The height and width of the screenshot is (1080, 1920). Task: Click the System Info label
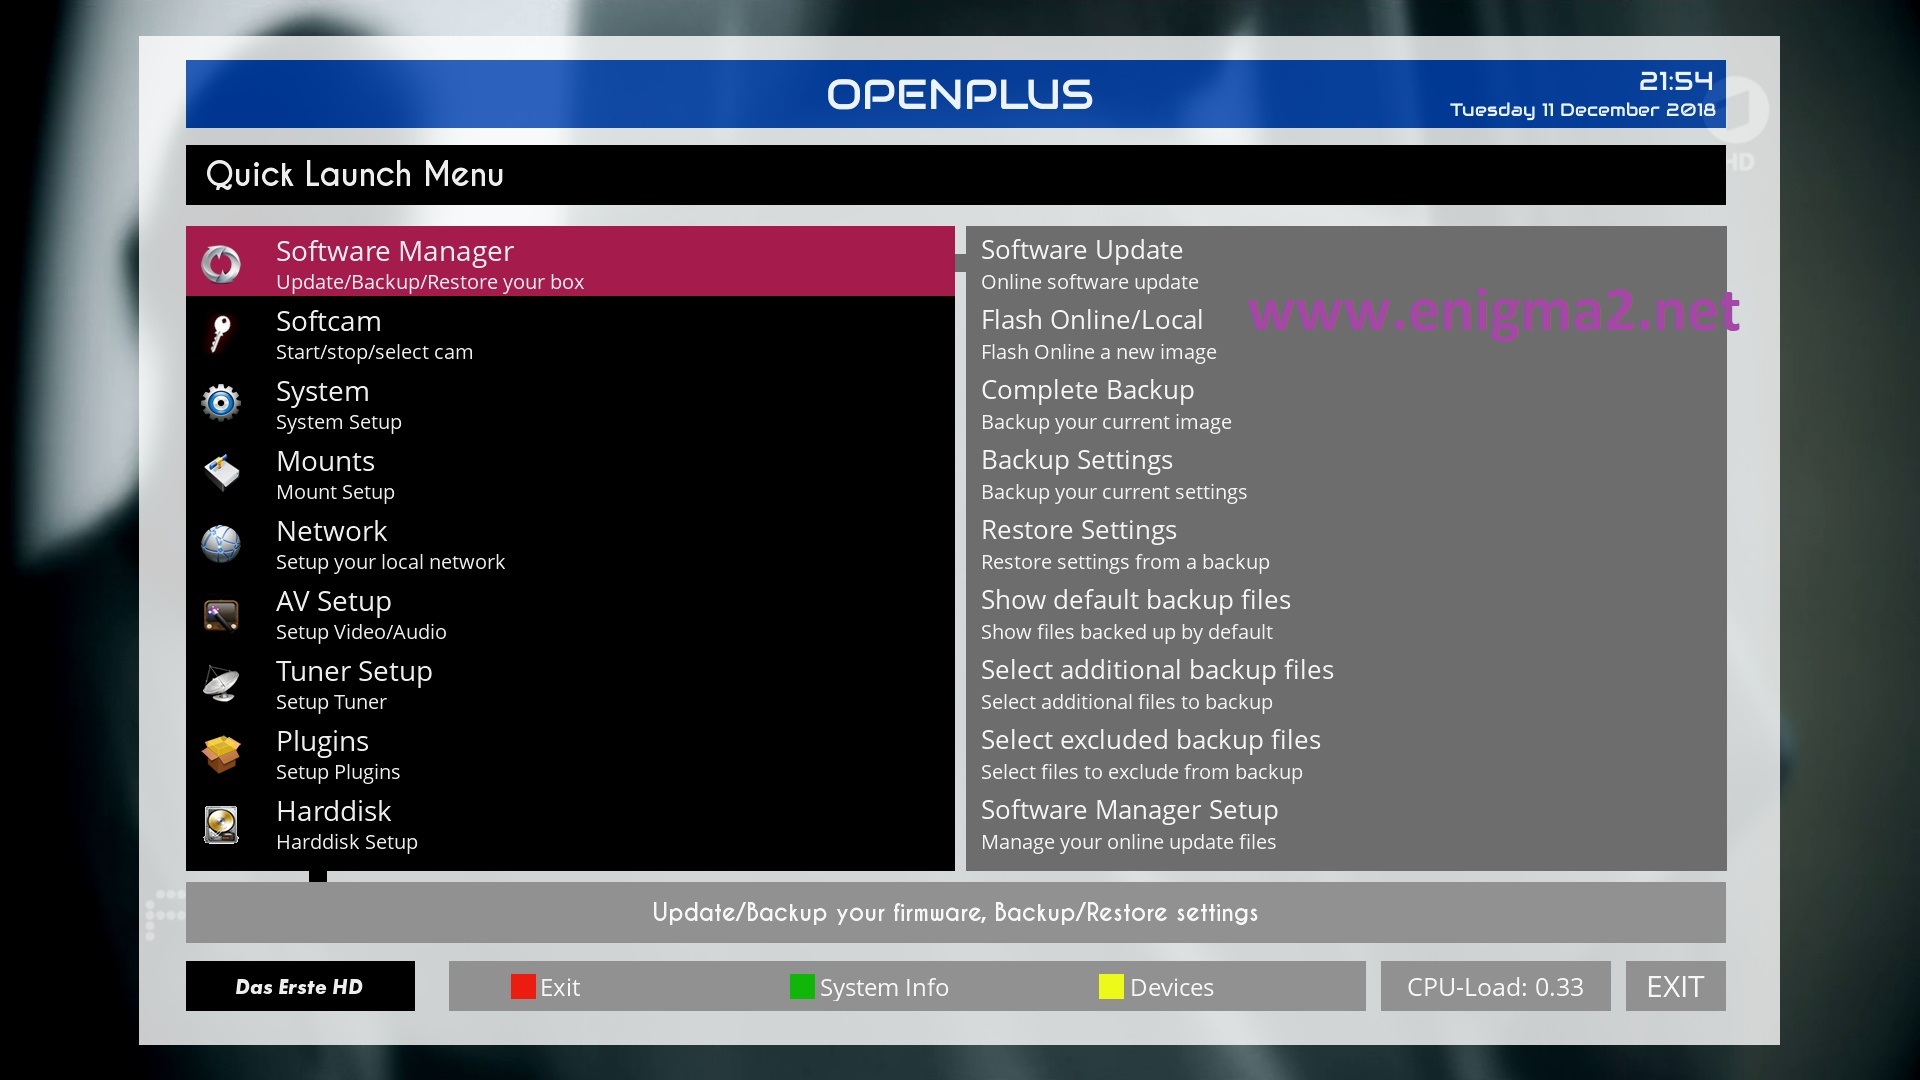(x=884, y=987)
